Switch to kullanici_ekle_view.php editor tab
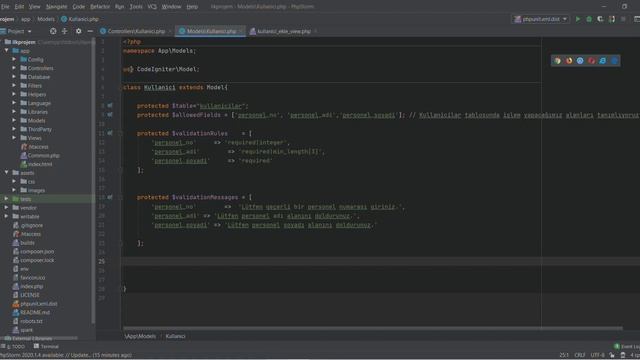The height and width of the screenshot is (360, 640). click(x=284, y=31)
